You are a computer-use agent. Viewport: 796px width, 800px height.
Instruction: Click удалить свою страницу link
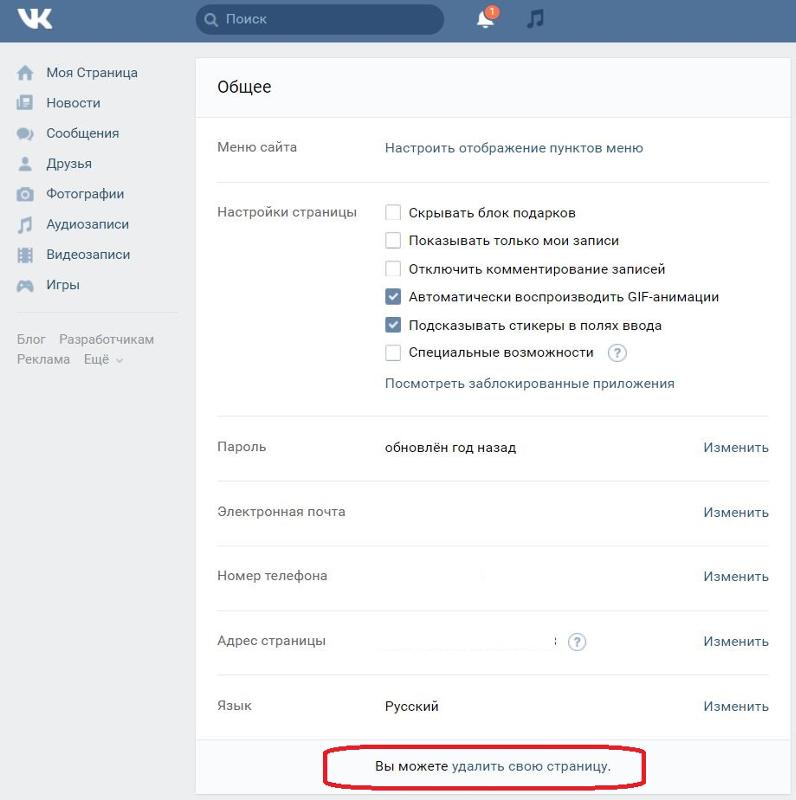(x=530, y=767)
